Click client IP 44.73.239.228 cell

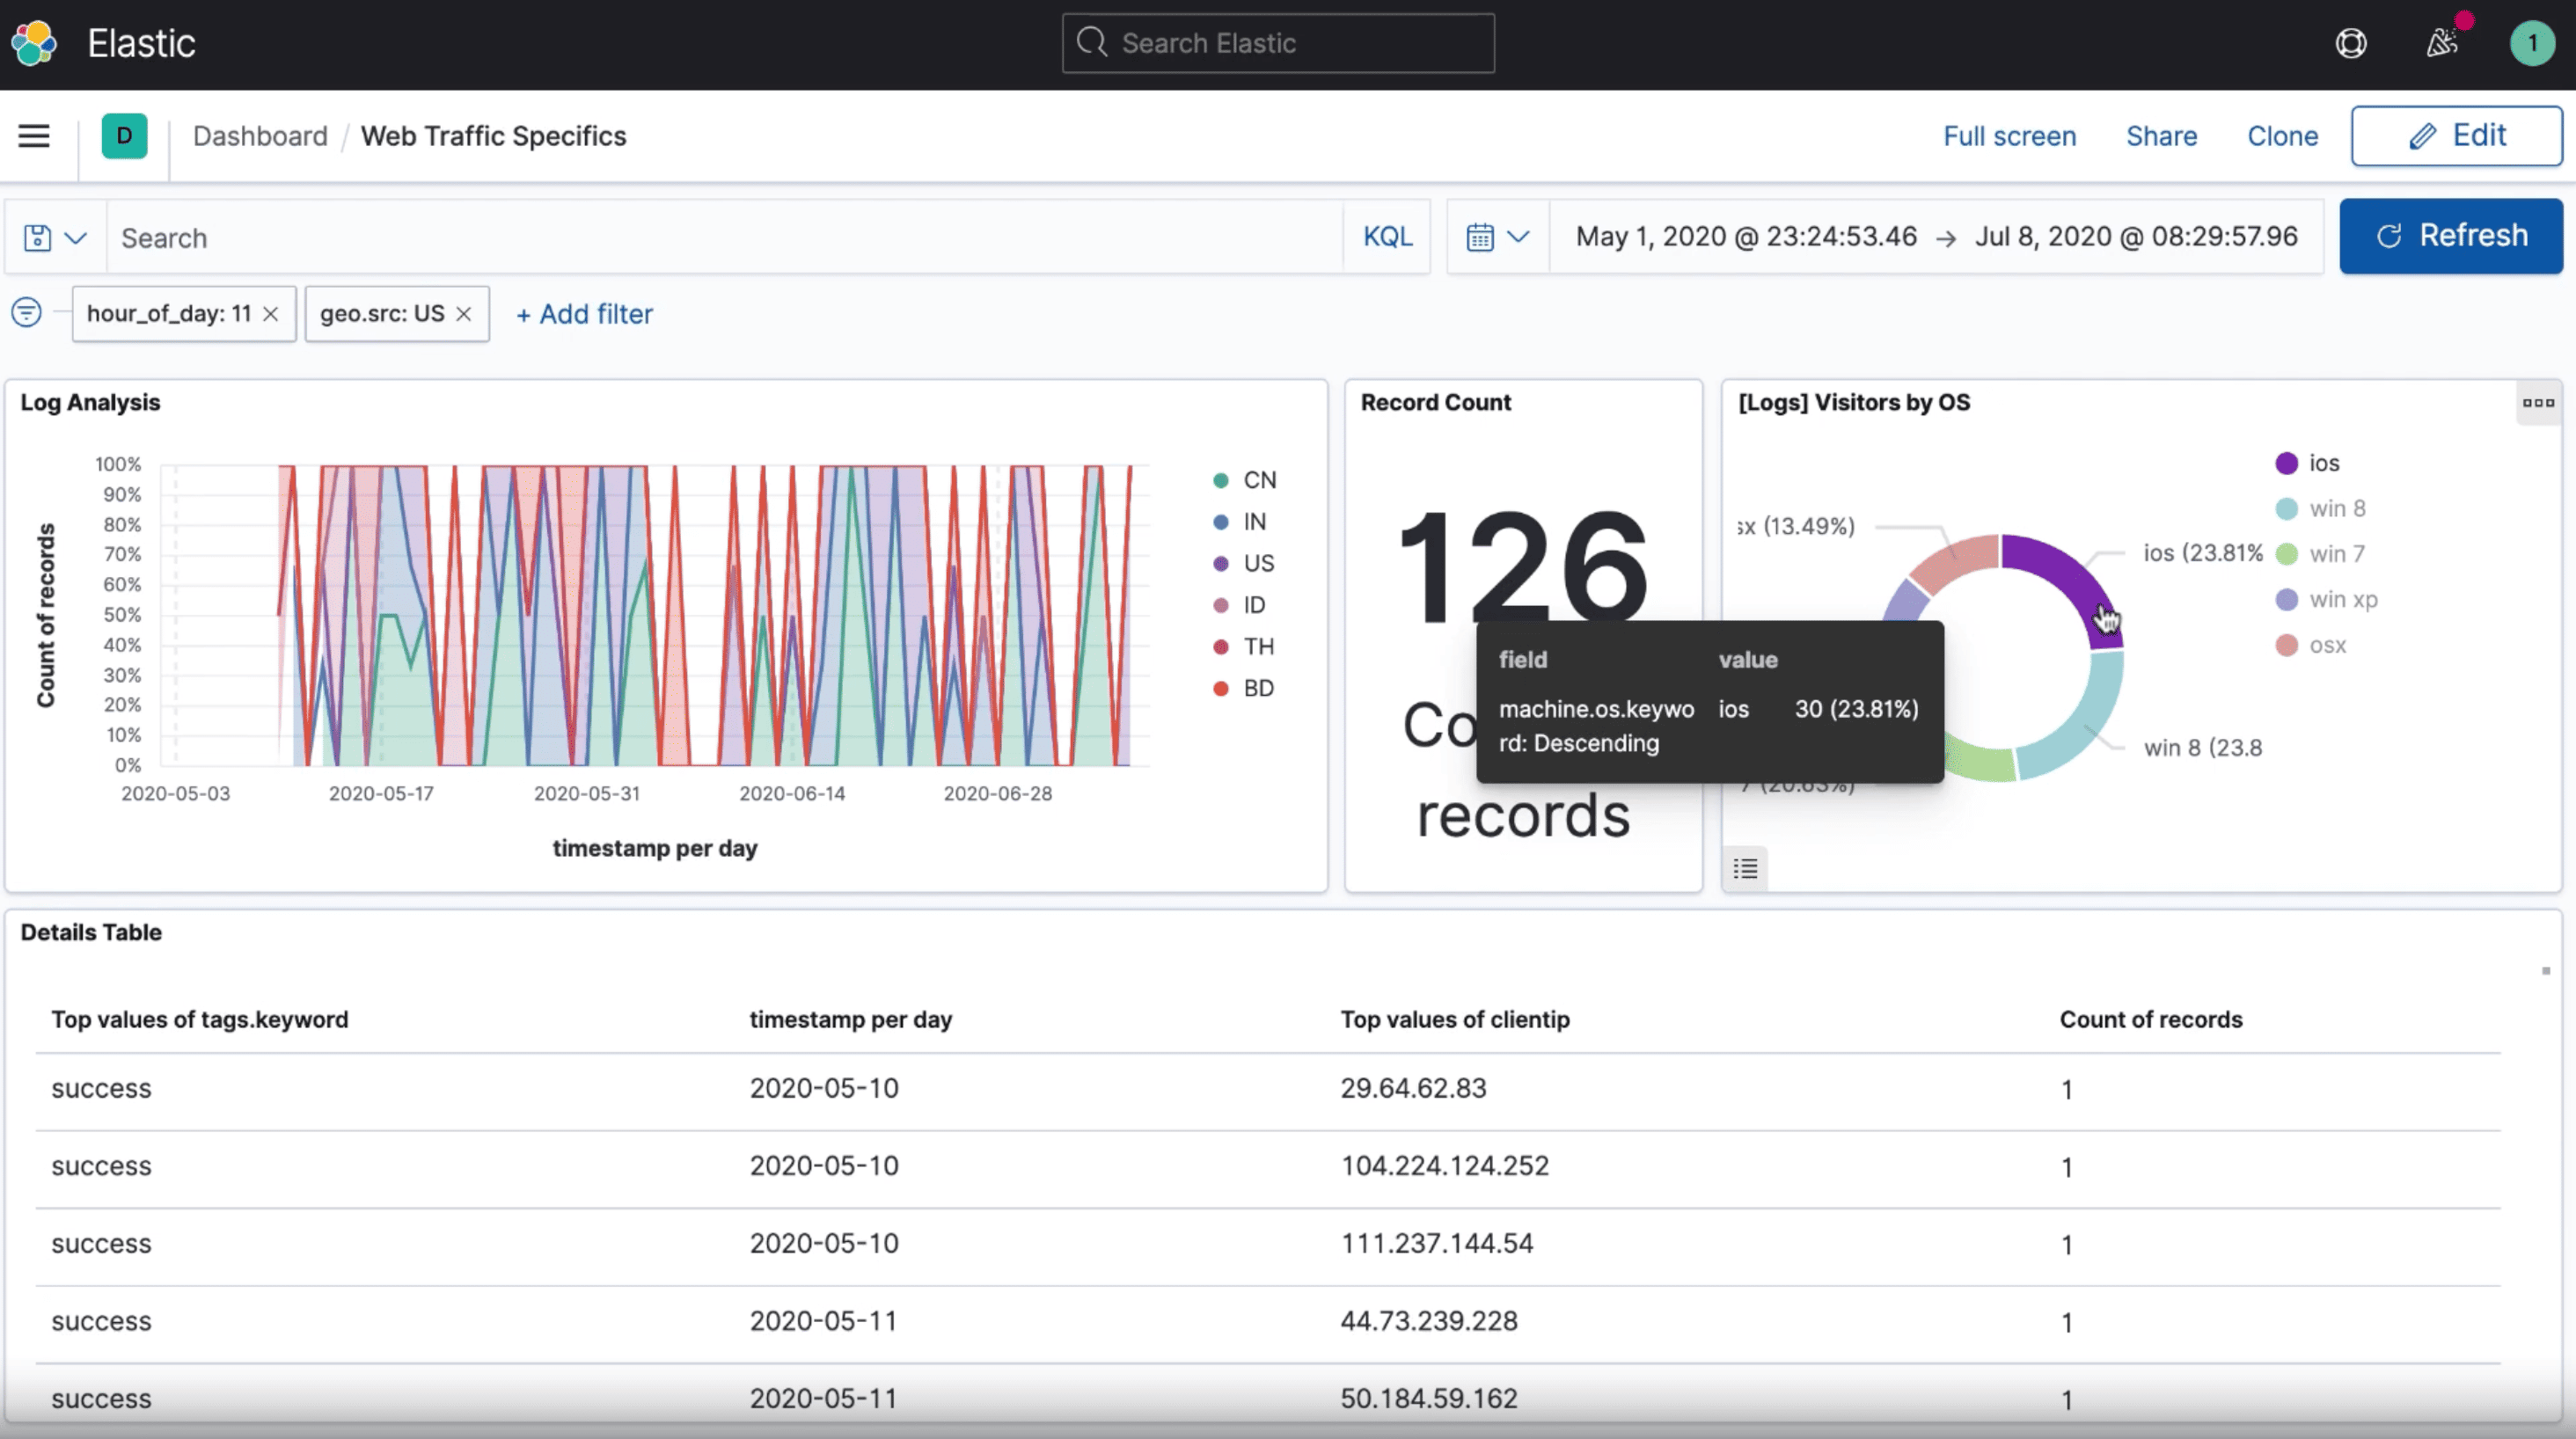1429,1321
